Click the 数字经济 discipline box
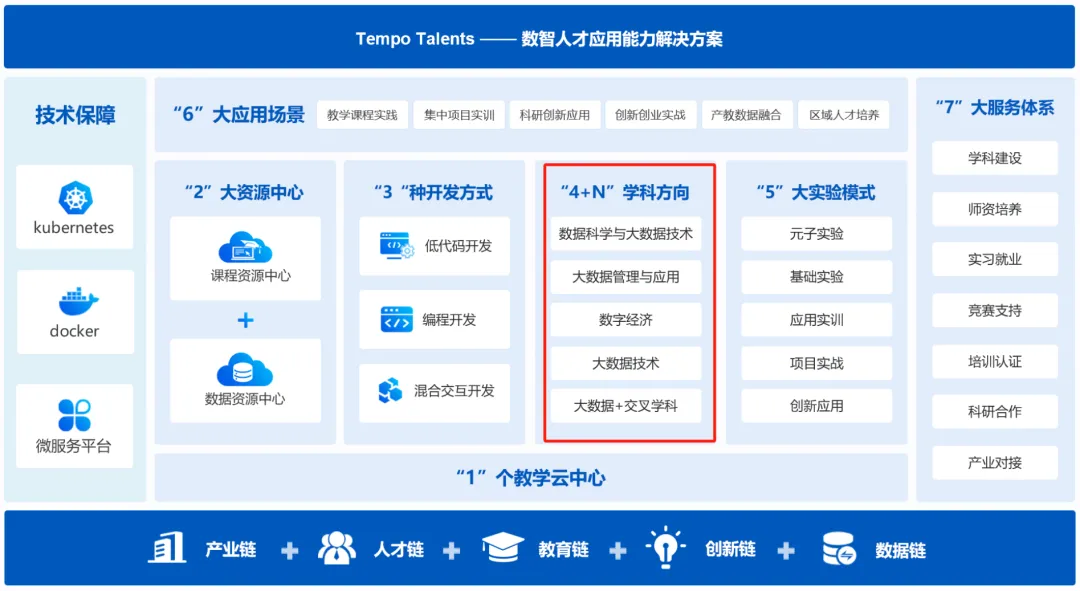 pyautogui.click(x=625, y=320)
